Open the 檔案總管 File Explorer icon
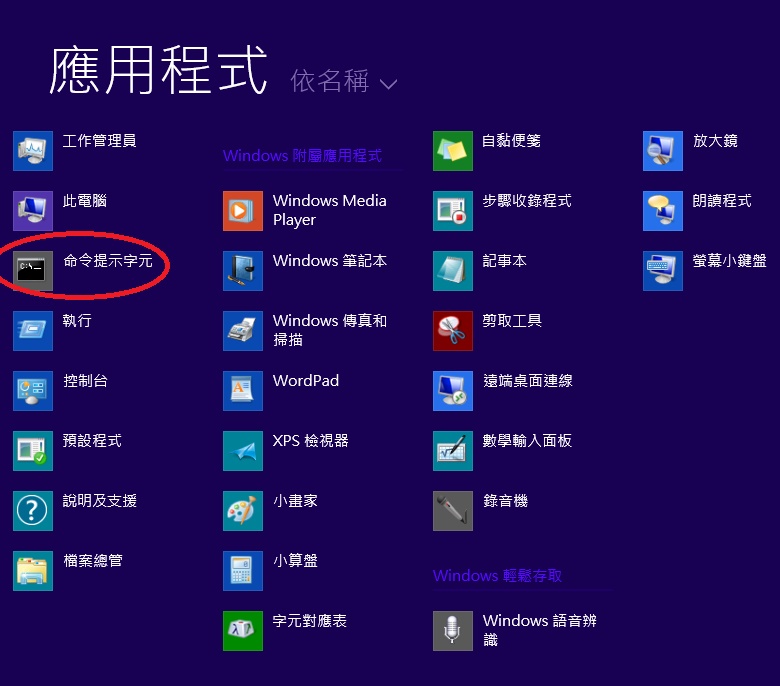 [x=33, y=571]
